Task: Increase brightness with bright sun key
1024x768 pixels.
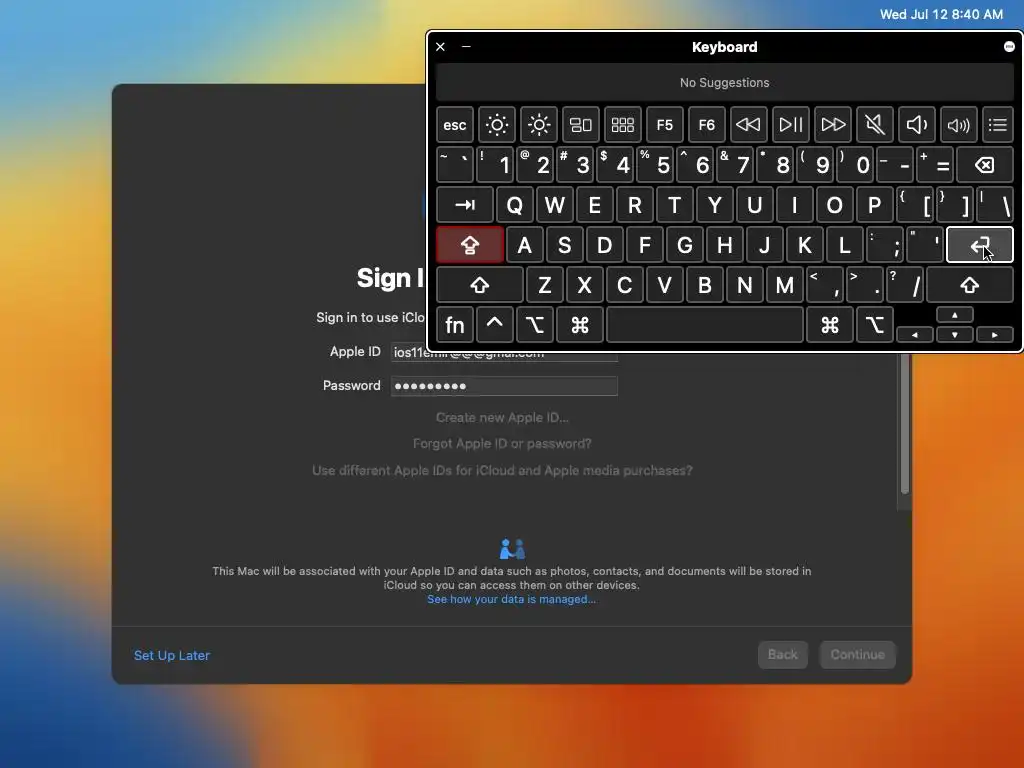Action: click(539, 125)
